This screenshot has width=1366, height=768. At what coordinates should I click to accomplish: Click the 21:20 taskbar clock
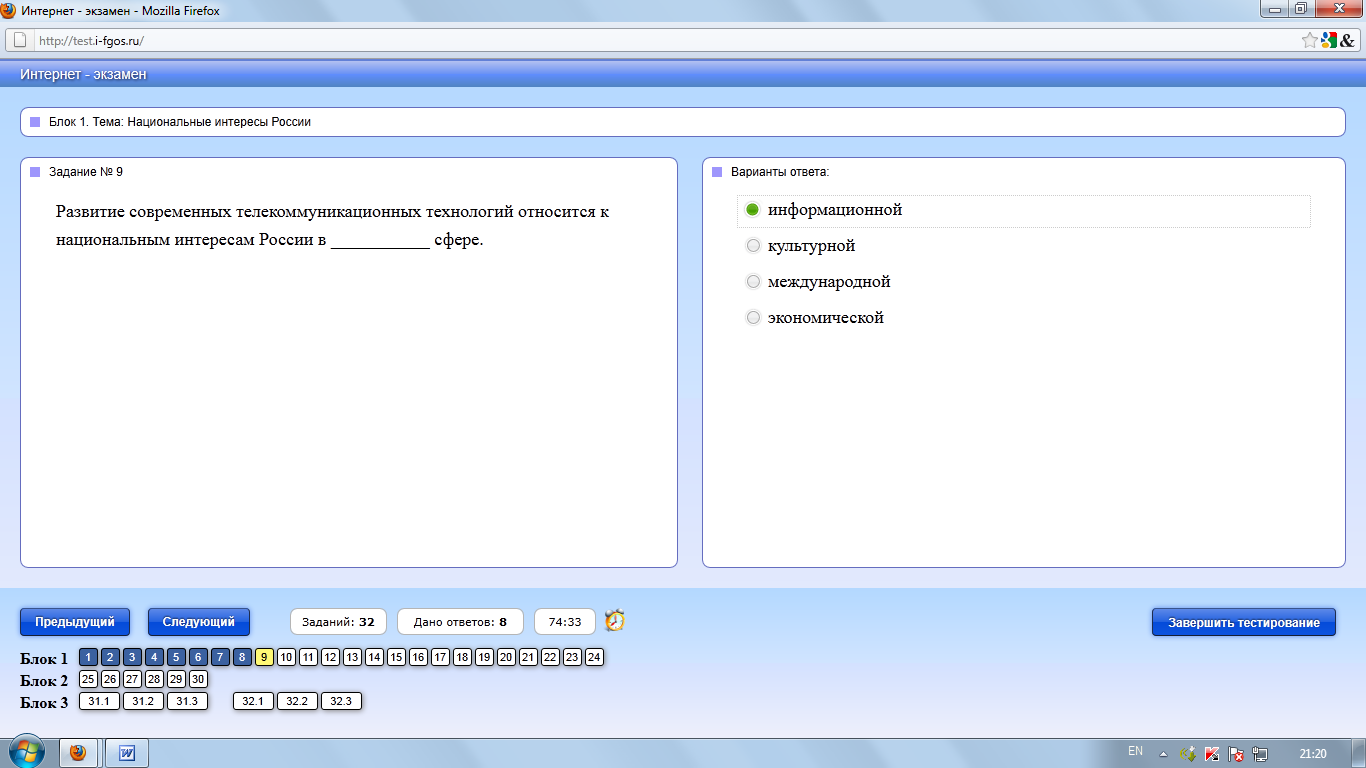coord(1313,754)
